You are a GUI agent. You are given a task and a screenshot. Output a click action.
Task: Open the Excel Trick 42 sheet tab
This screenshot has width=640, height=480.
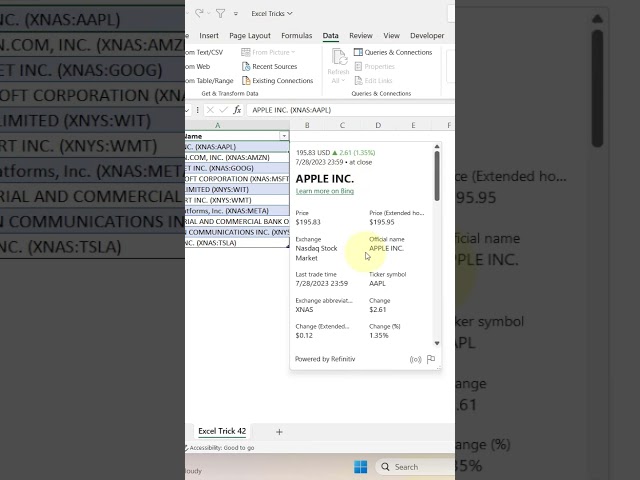point(222,431)
